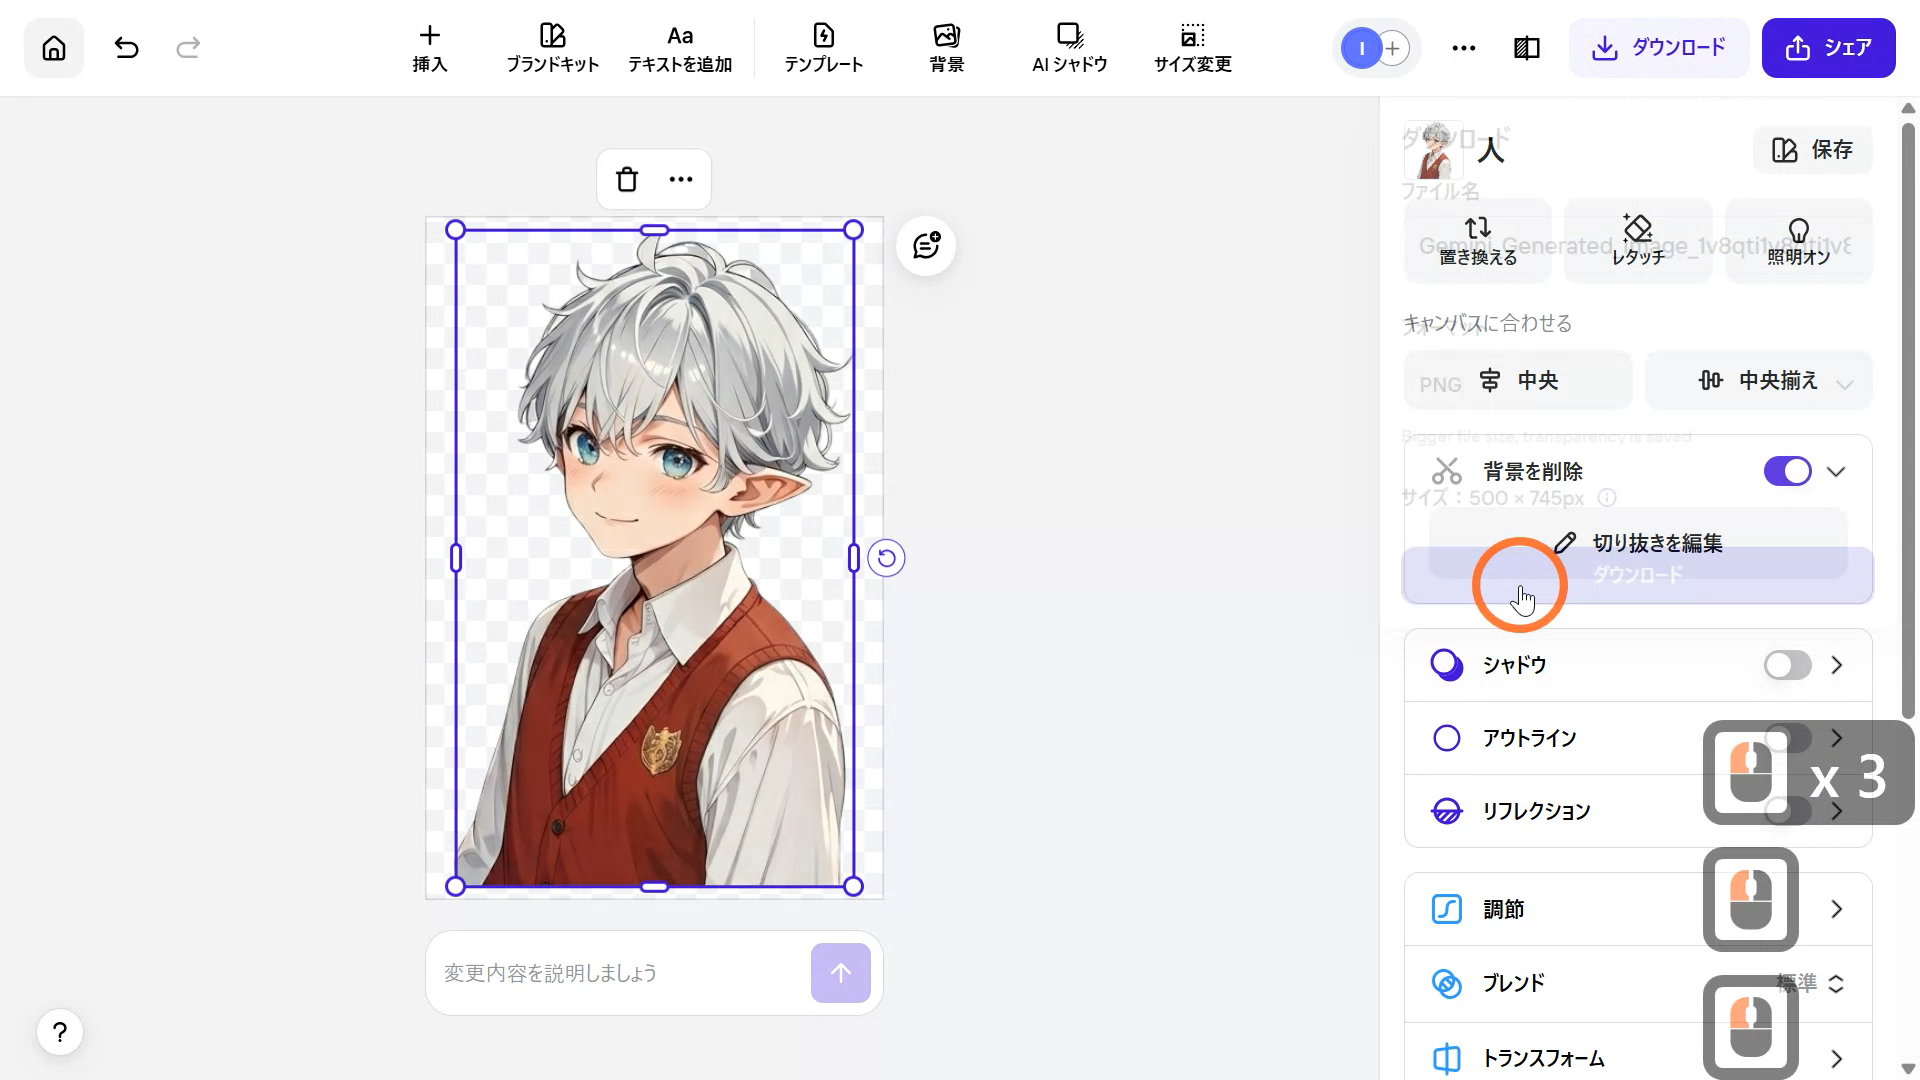Open help with the question mark
Screen dimensions: 1920x1080
[60, 1032]
